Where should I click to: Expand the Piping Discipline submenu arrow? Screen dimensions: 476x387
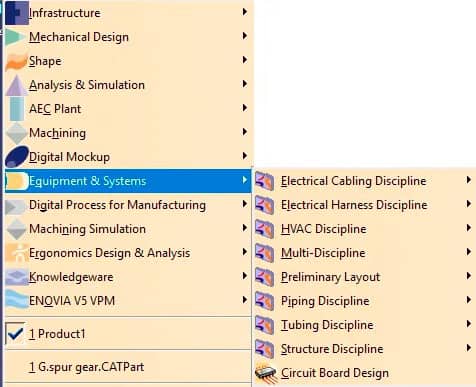468,300
